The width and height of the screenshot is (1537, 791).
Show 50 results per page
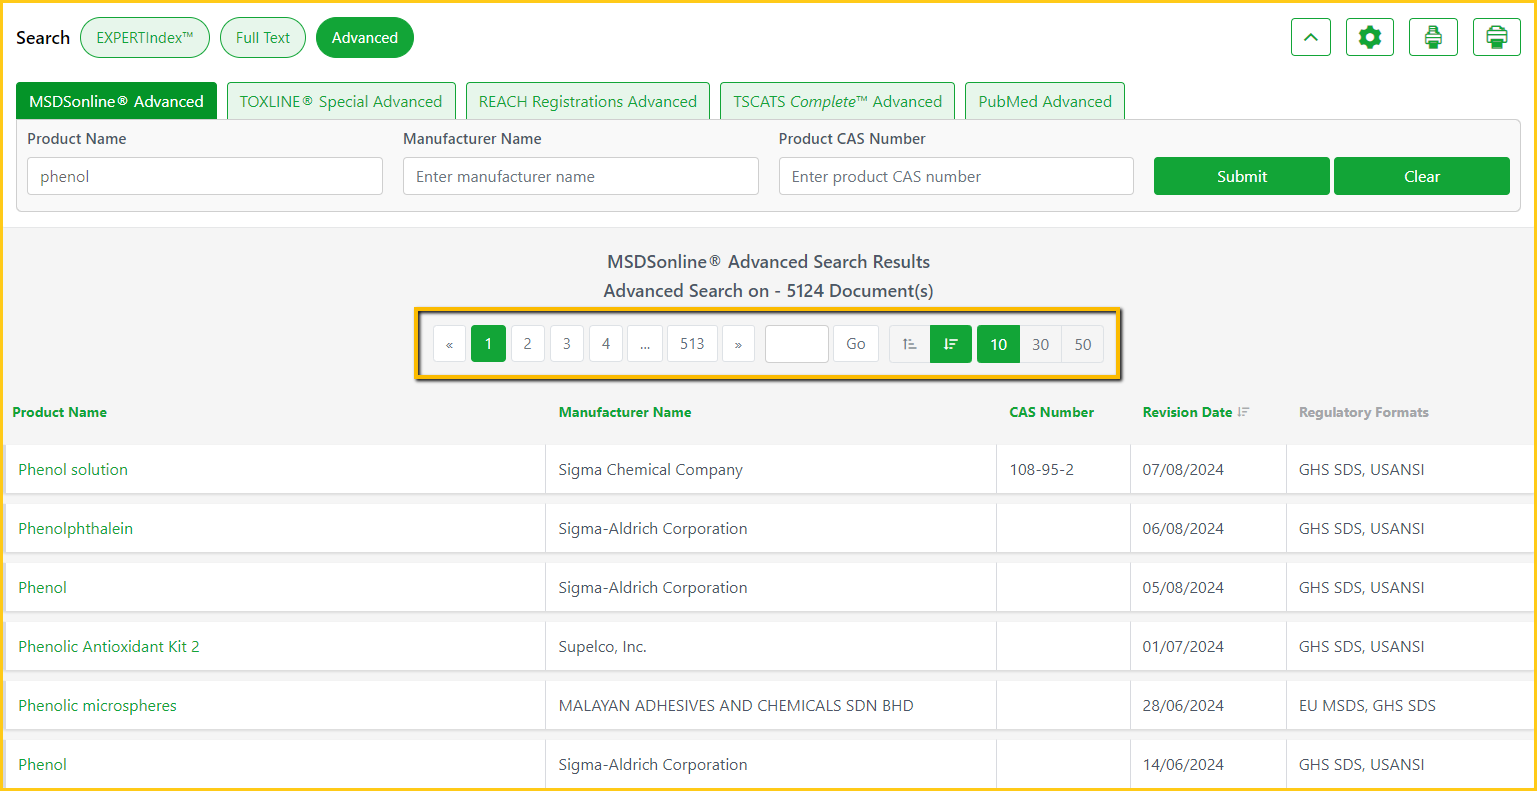point(1082,344)
